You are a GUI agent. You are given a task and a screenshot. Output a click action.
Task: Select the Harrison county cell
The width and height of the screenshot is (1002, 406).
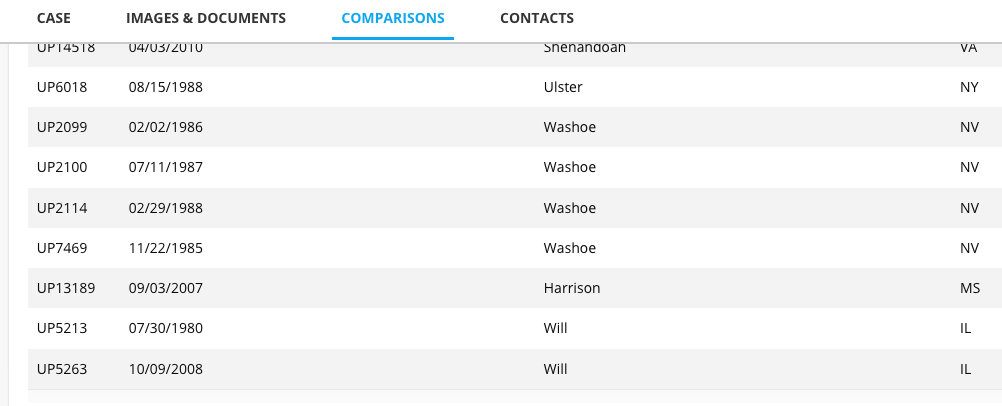[572, 288]
